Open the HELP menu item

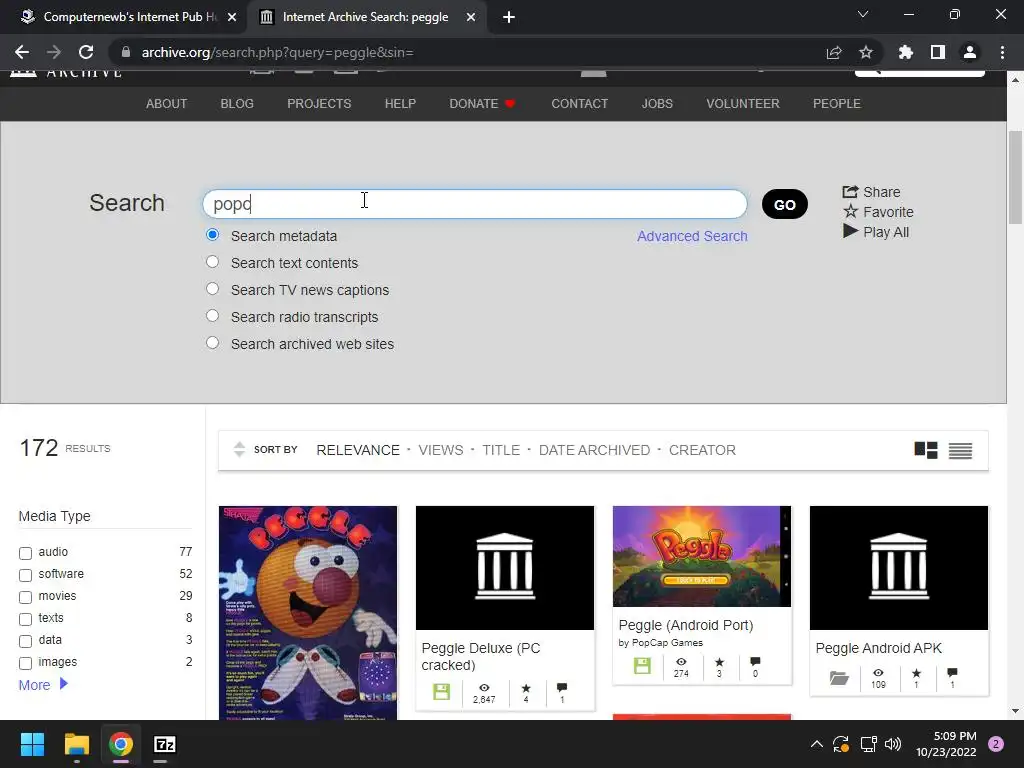point(400,104)
